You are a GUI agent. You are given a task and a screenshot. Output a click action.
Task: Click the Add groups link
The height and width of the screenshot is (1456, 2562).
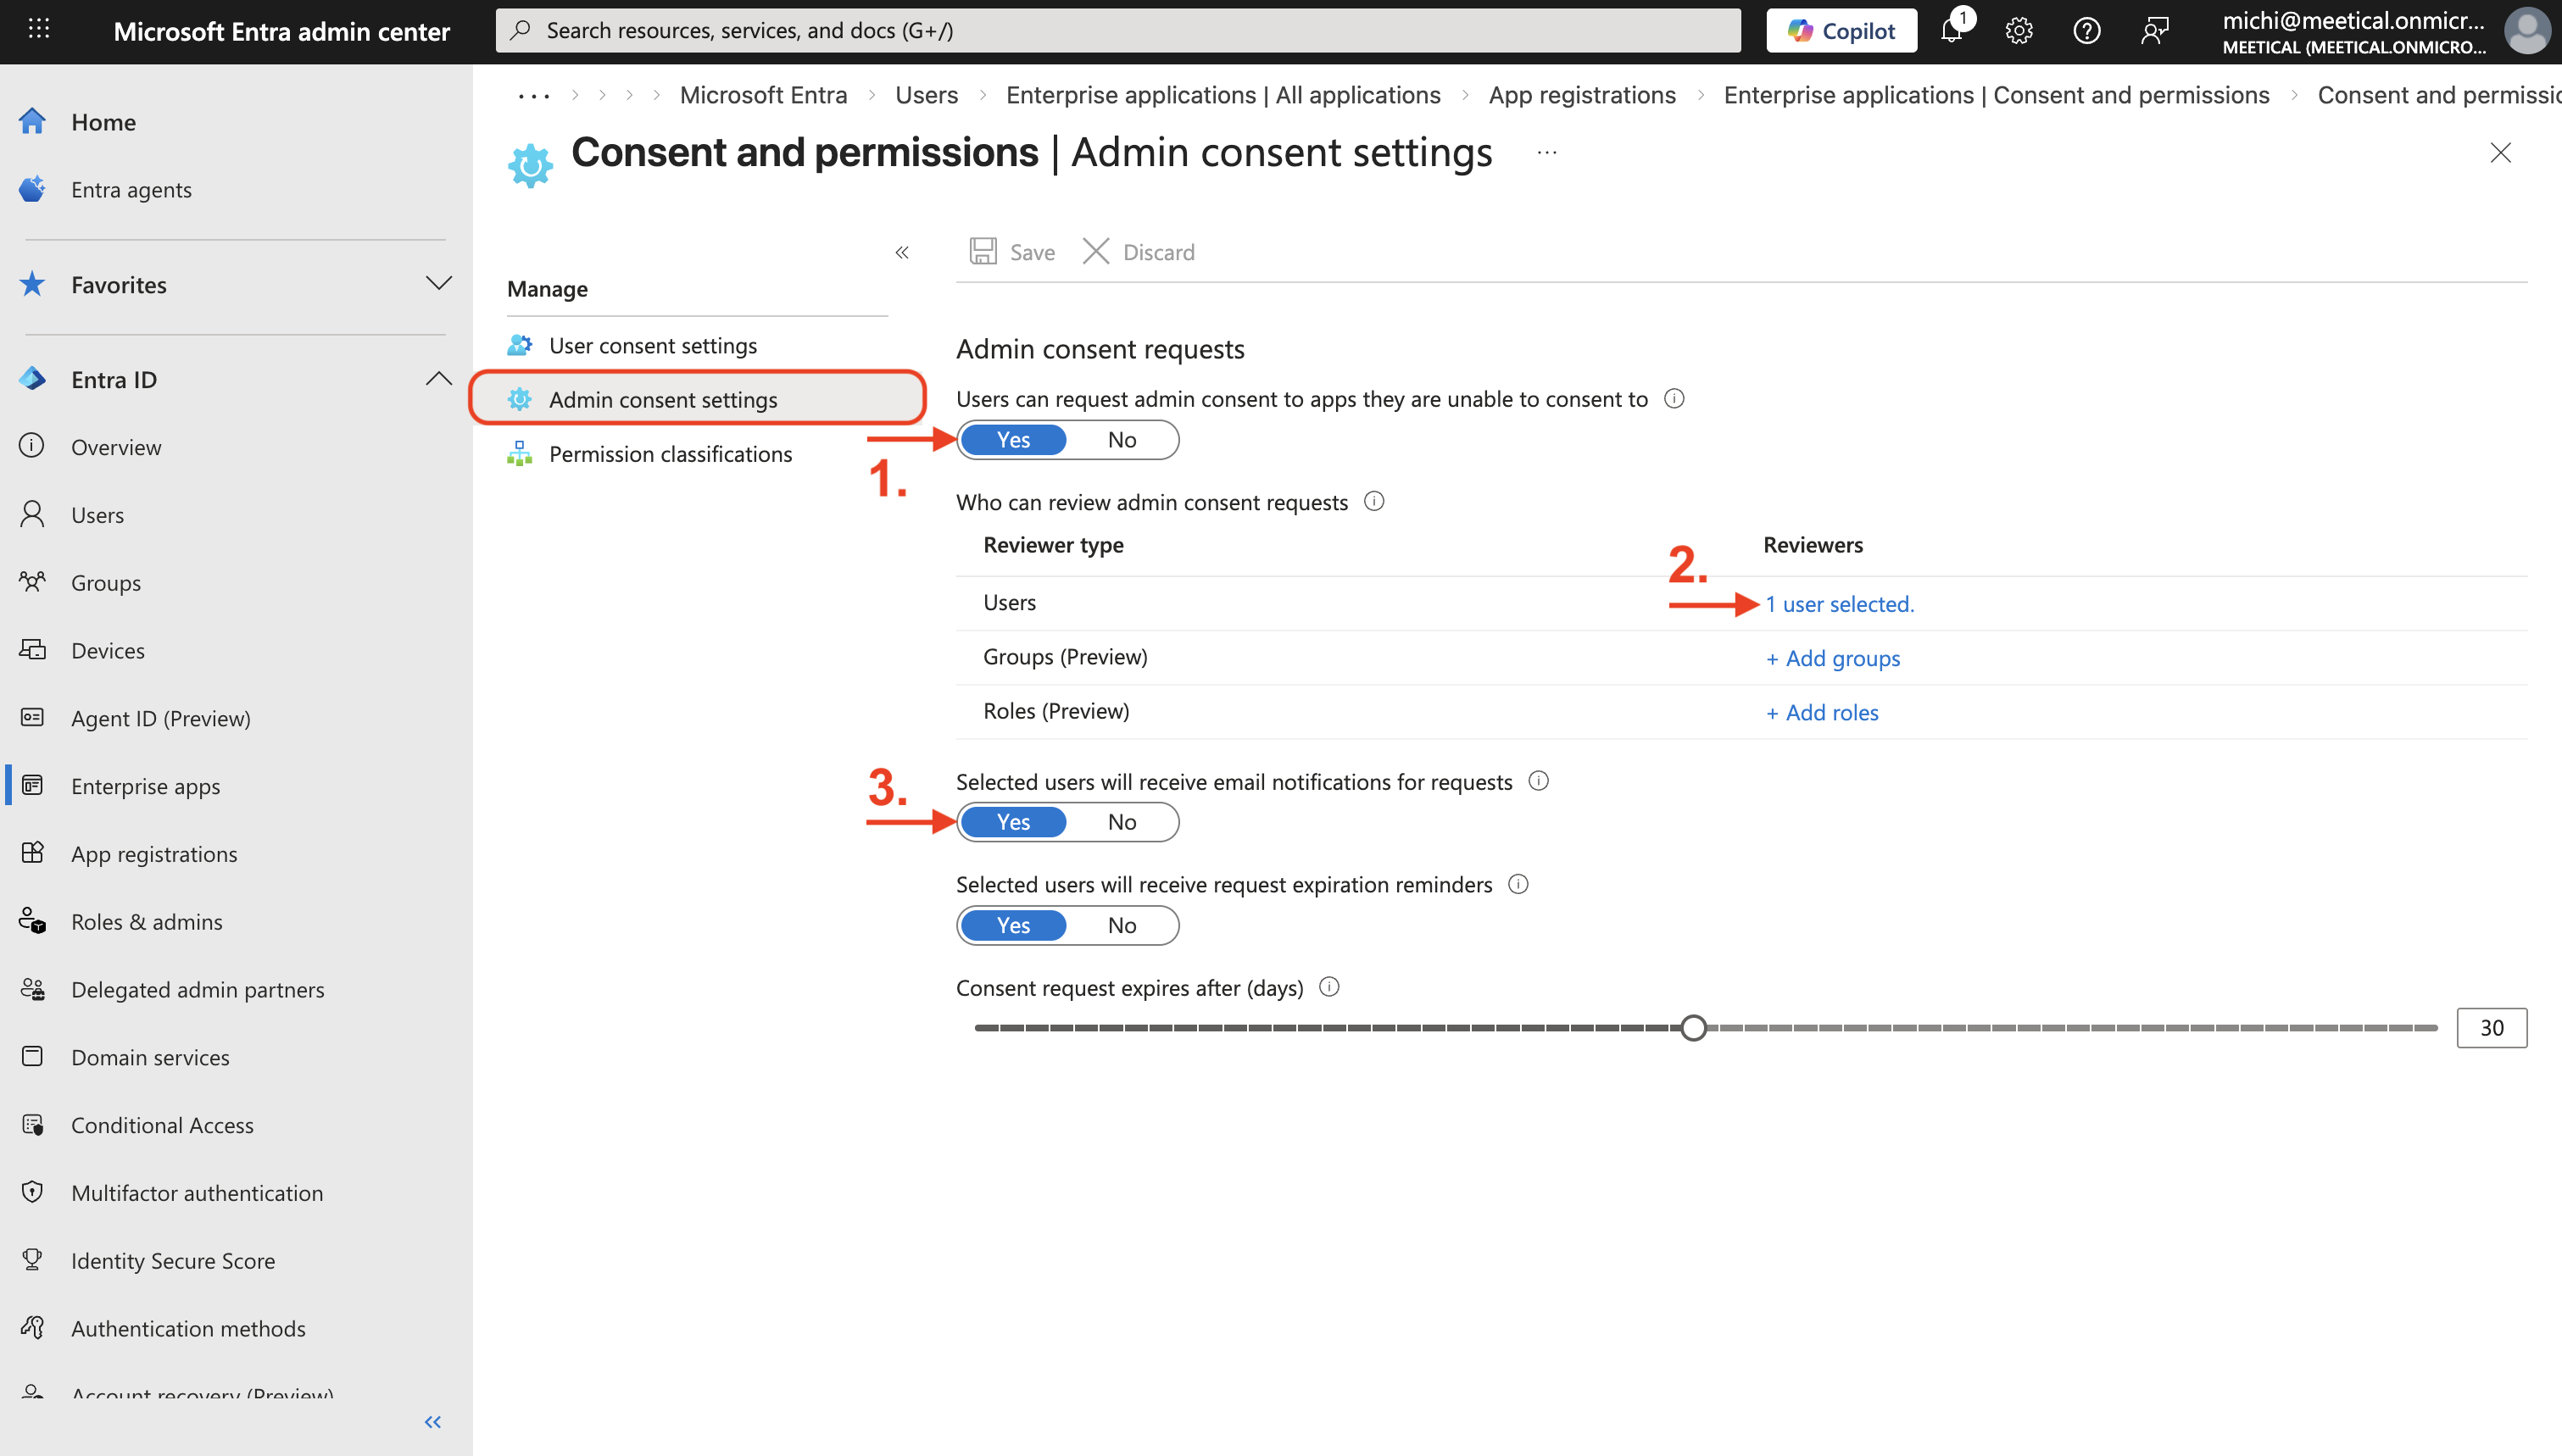(1833, 658)
